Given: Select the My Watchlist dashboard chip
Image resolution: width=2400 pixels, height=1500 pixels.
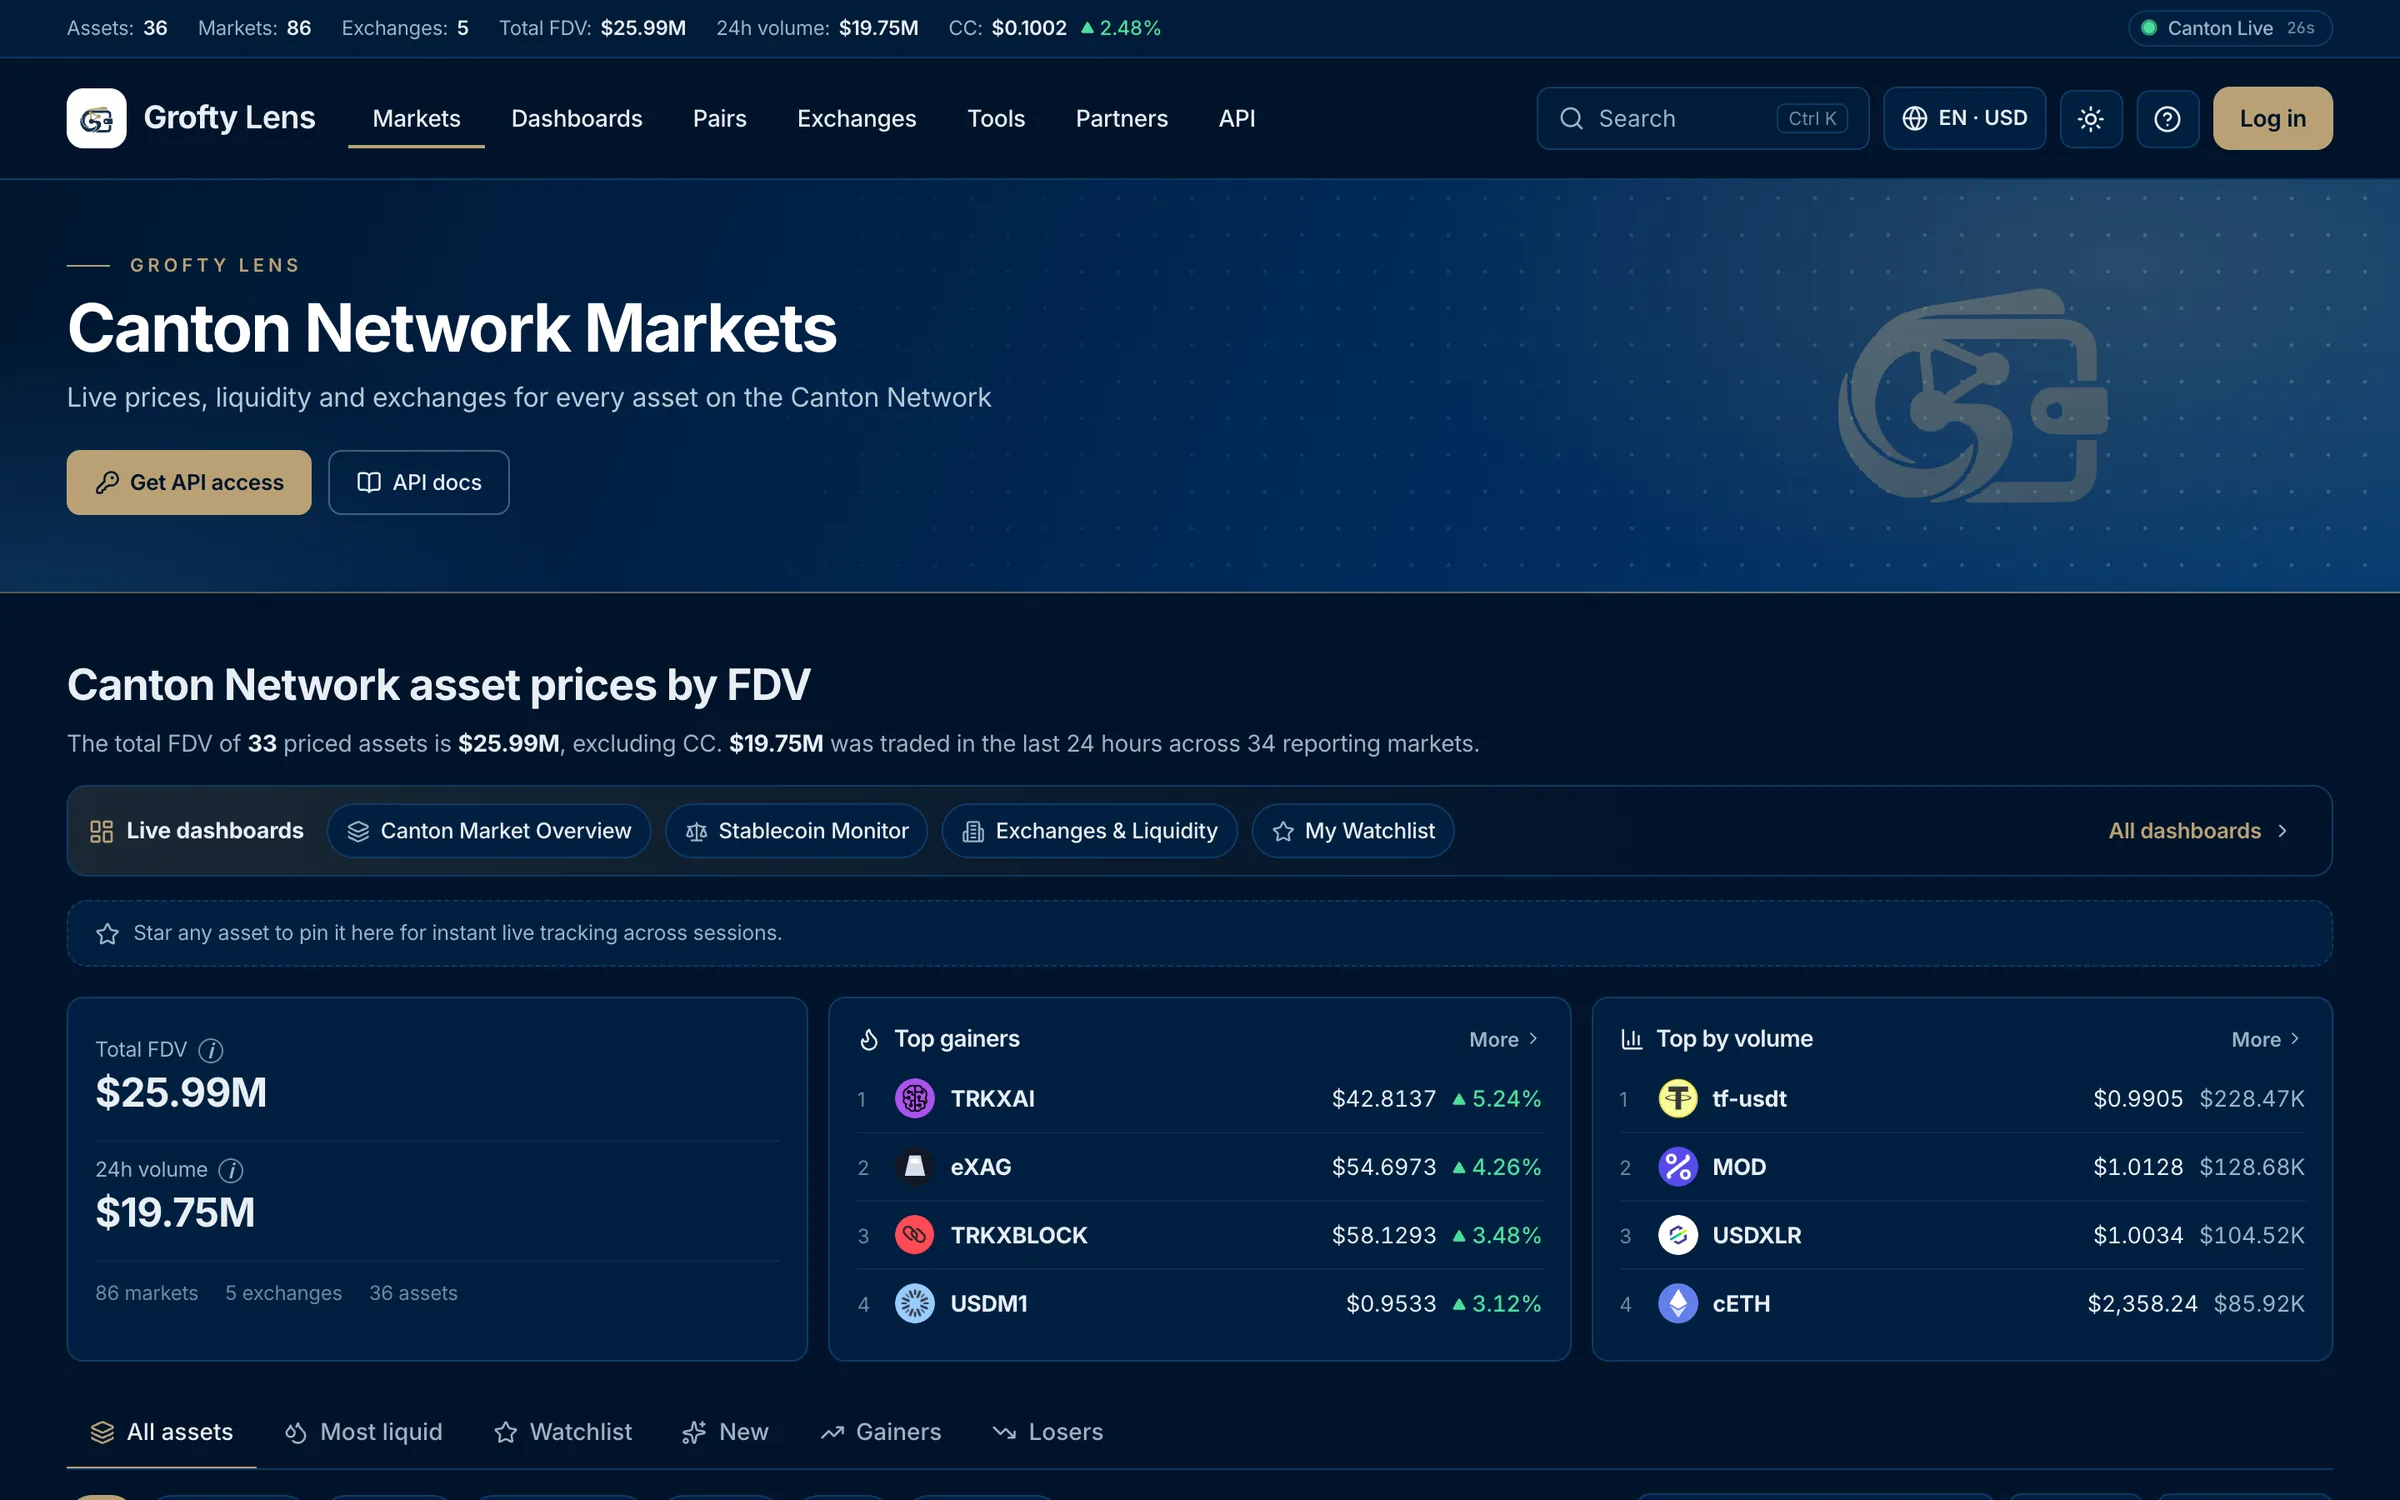Looking at the screenshot, I should coord(1352,831).
